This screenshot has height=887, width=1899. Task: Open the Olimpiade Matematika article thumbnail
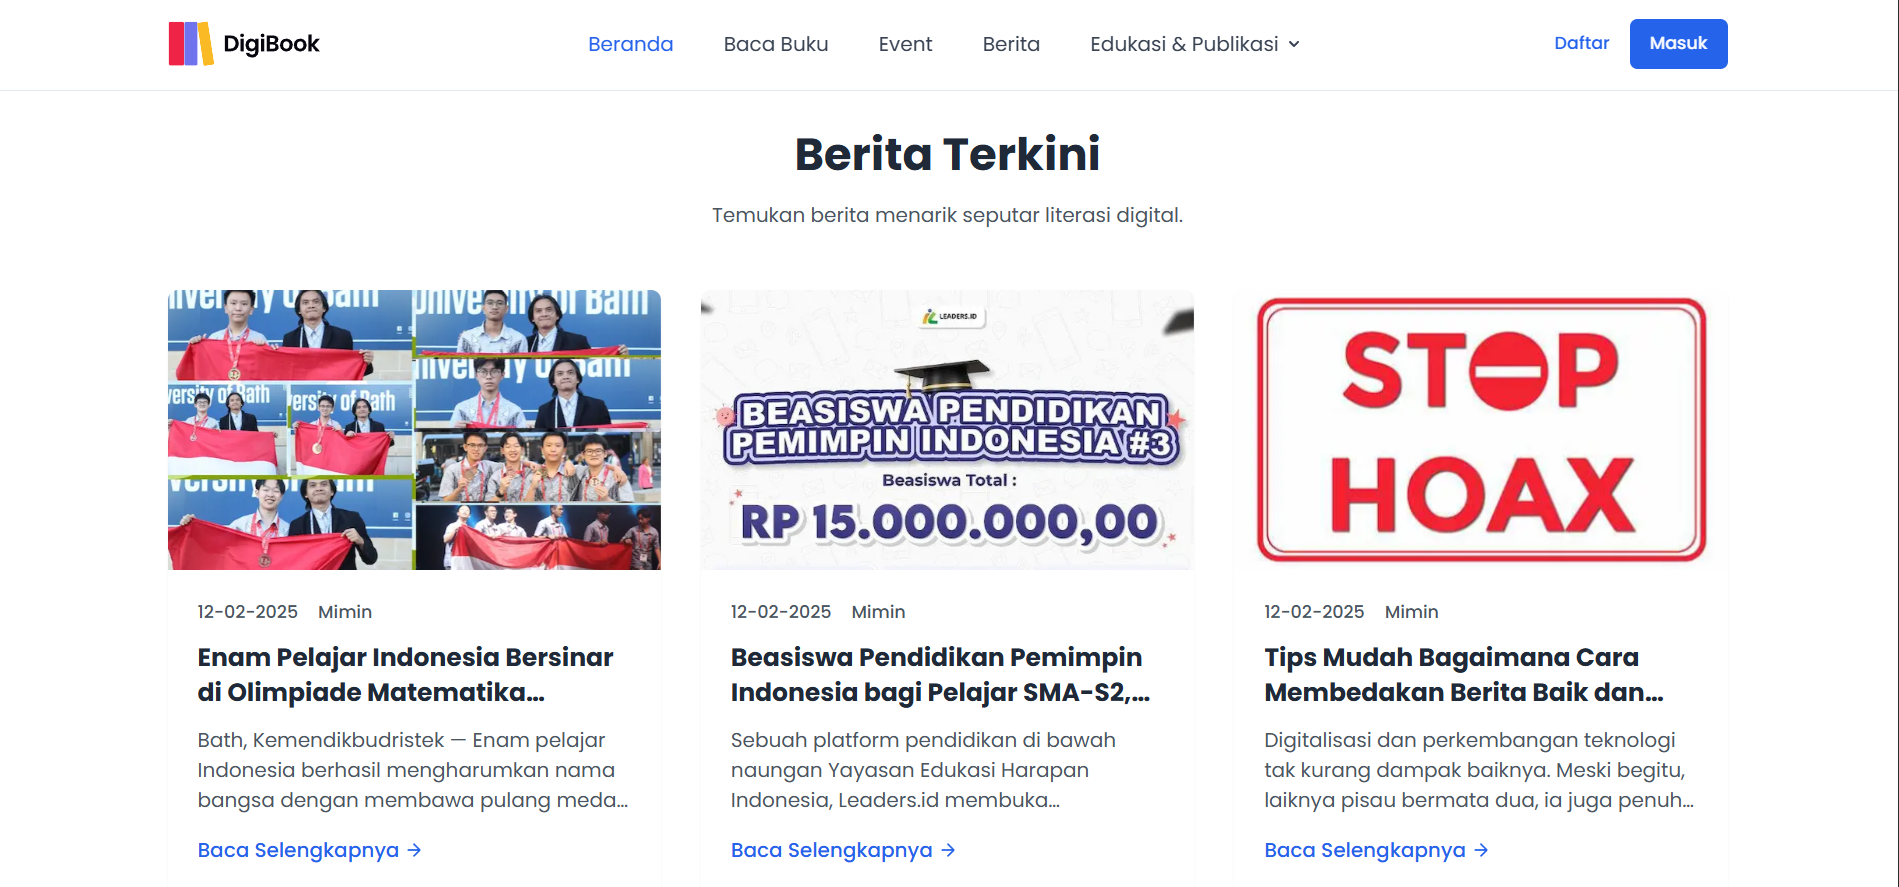[414, 430]
